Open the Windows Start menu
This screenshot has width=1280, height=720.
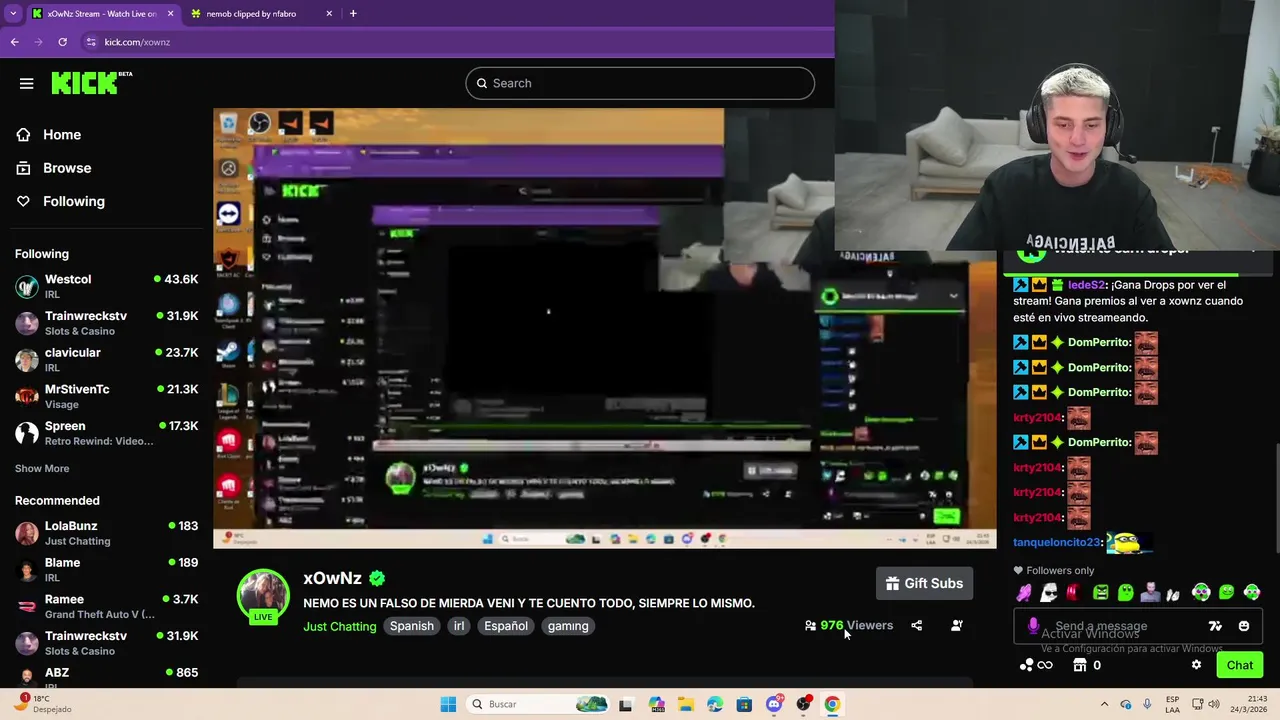click(x=448, y=704)
